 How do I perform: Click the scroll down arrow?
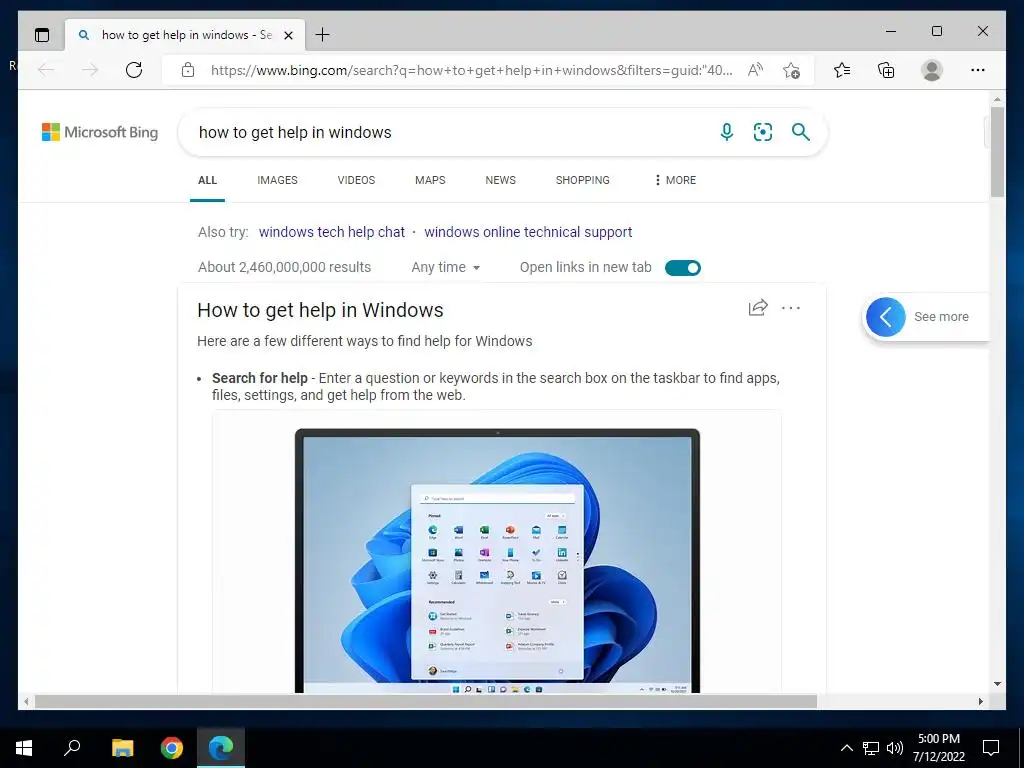tap(997, 684)
